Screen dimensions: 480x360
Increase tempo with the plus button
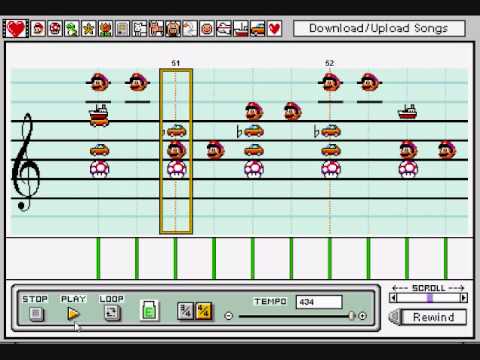point(362,316)
